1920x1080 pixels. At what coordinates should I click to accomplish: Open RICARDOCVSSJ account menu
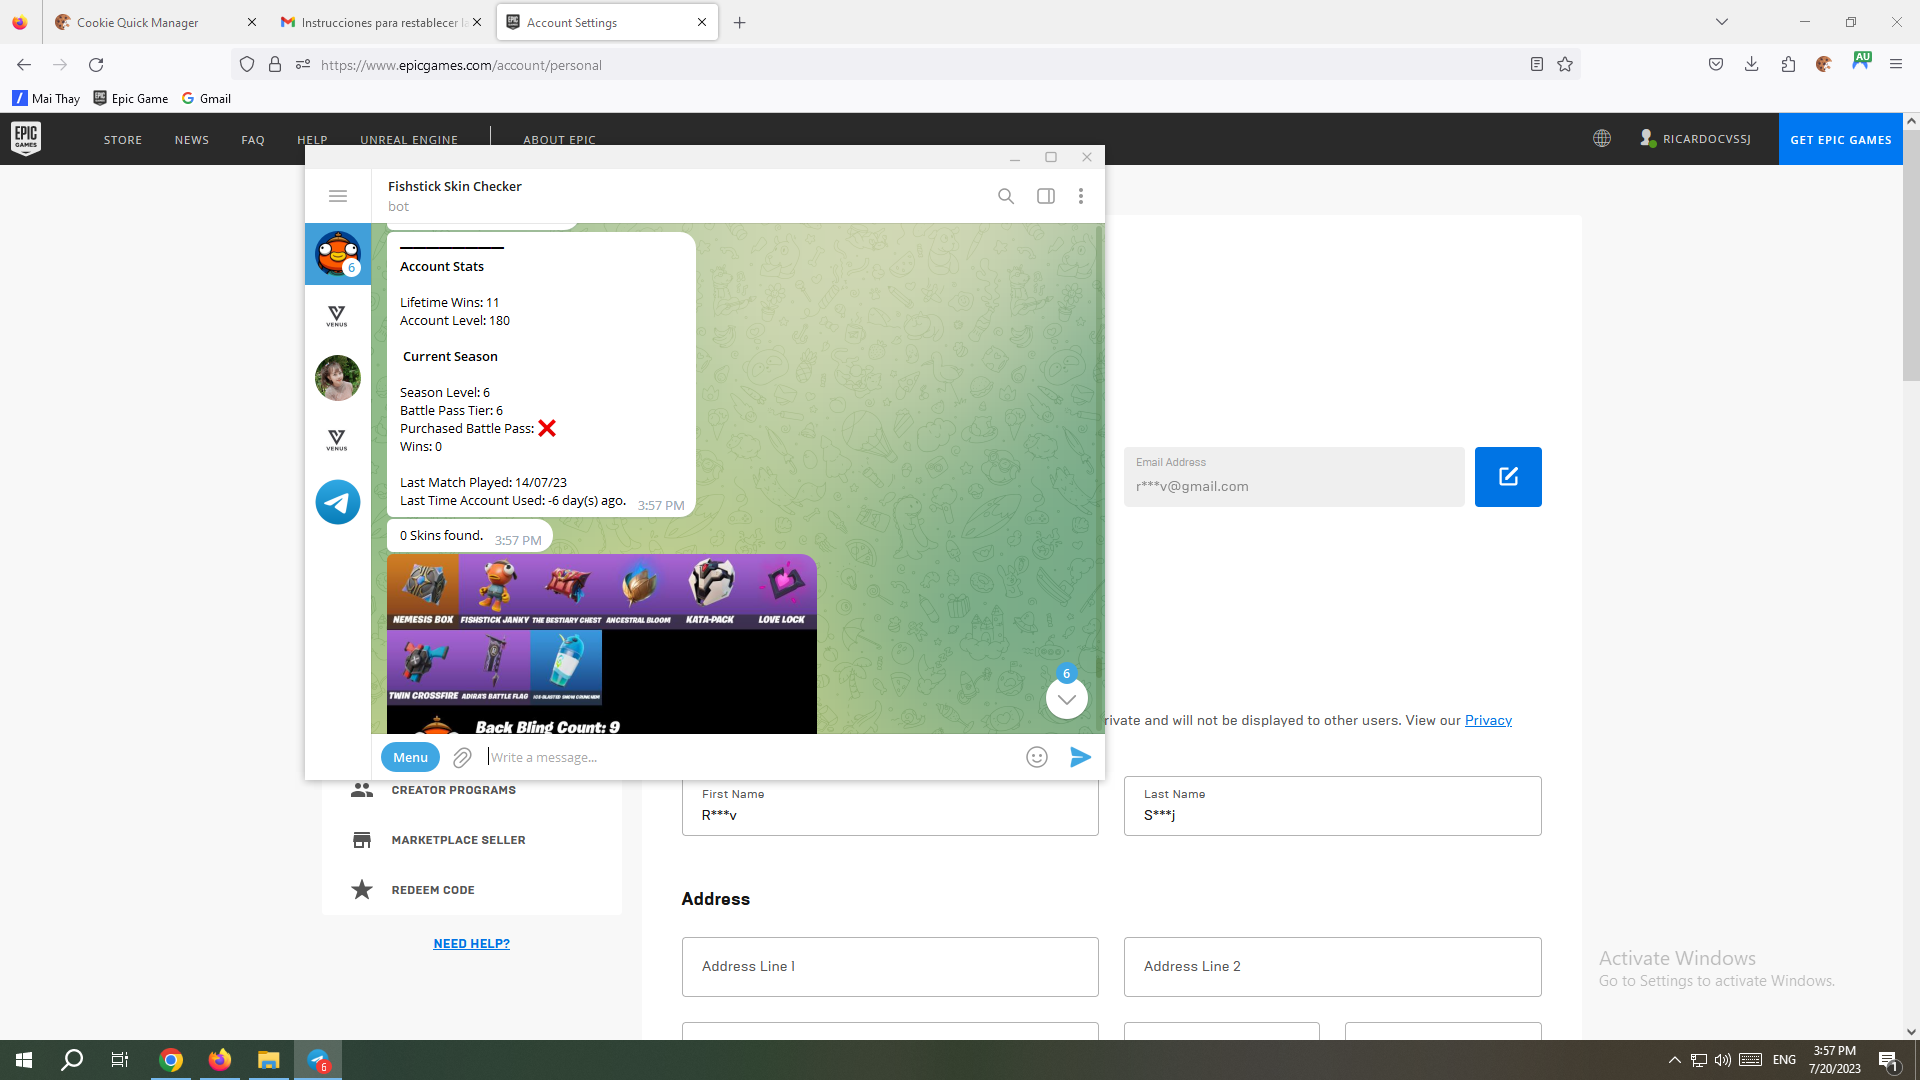pyautogui.click(x=1696, y=139)
